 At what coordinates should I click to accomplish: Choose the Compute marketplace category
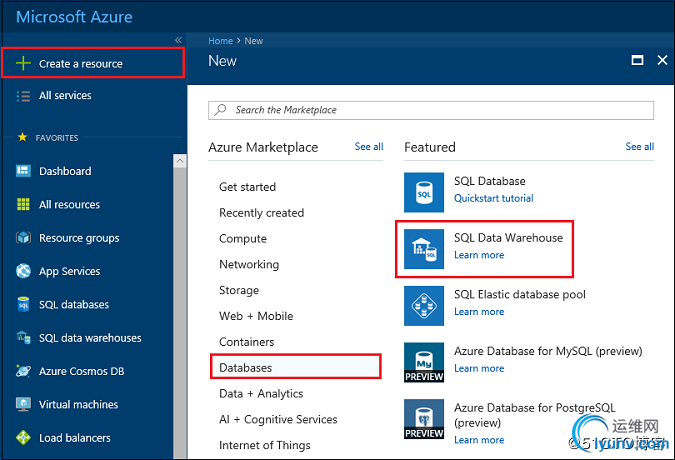[x=243, y=239]
